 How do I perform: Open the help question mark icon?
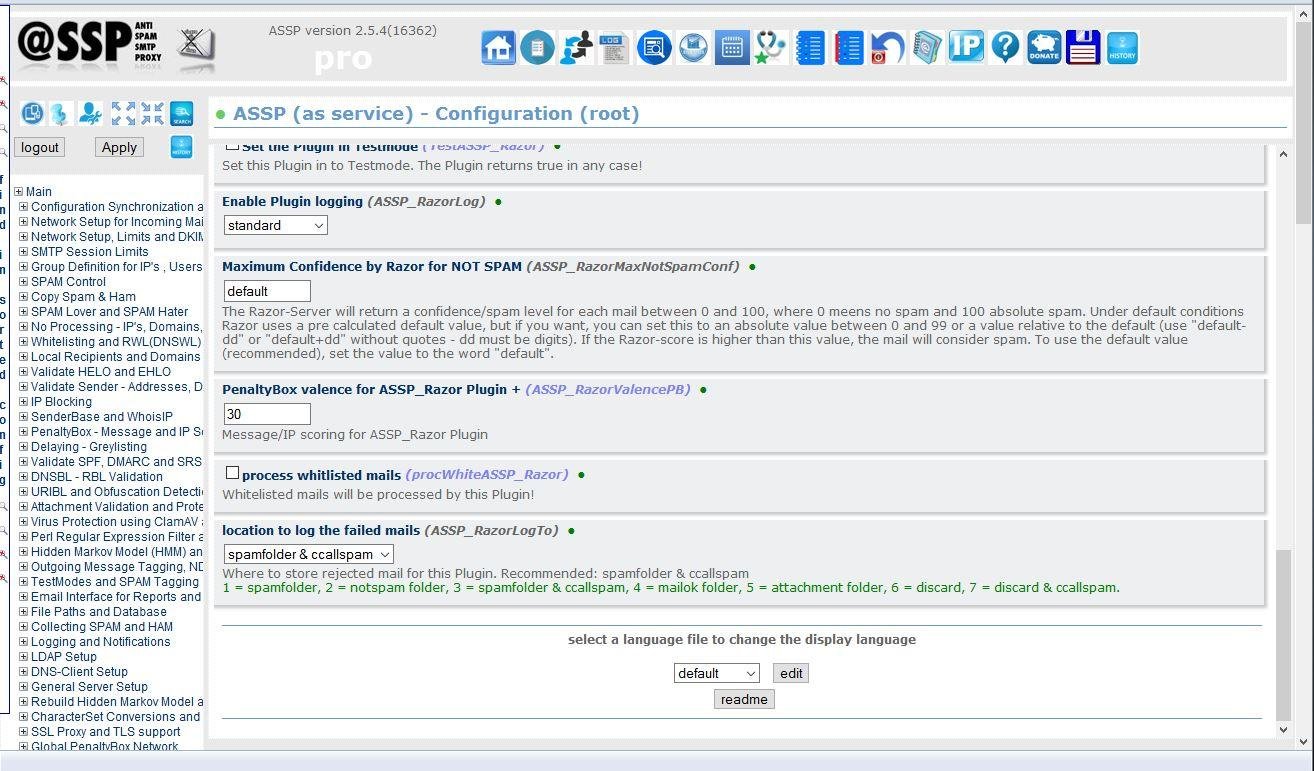point(1005,47)
